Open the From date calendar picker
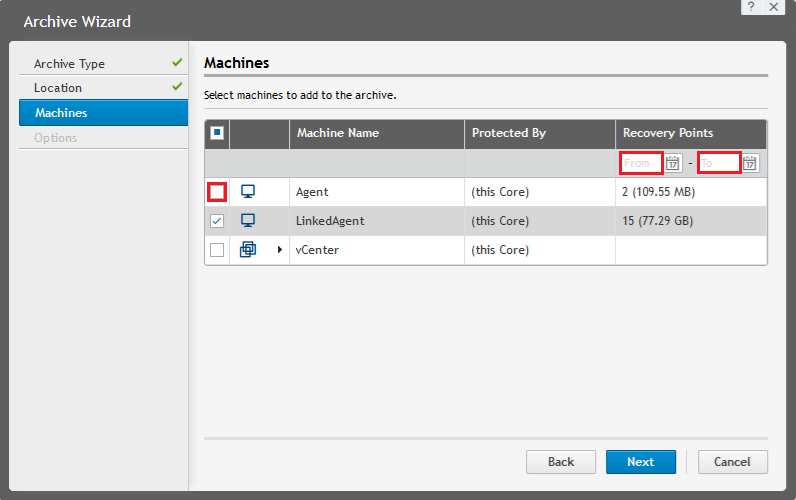Viewport: 796px width, 500px height. click(x=673, y=163)
